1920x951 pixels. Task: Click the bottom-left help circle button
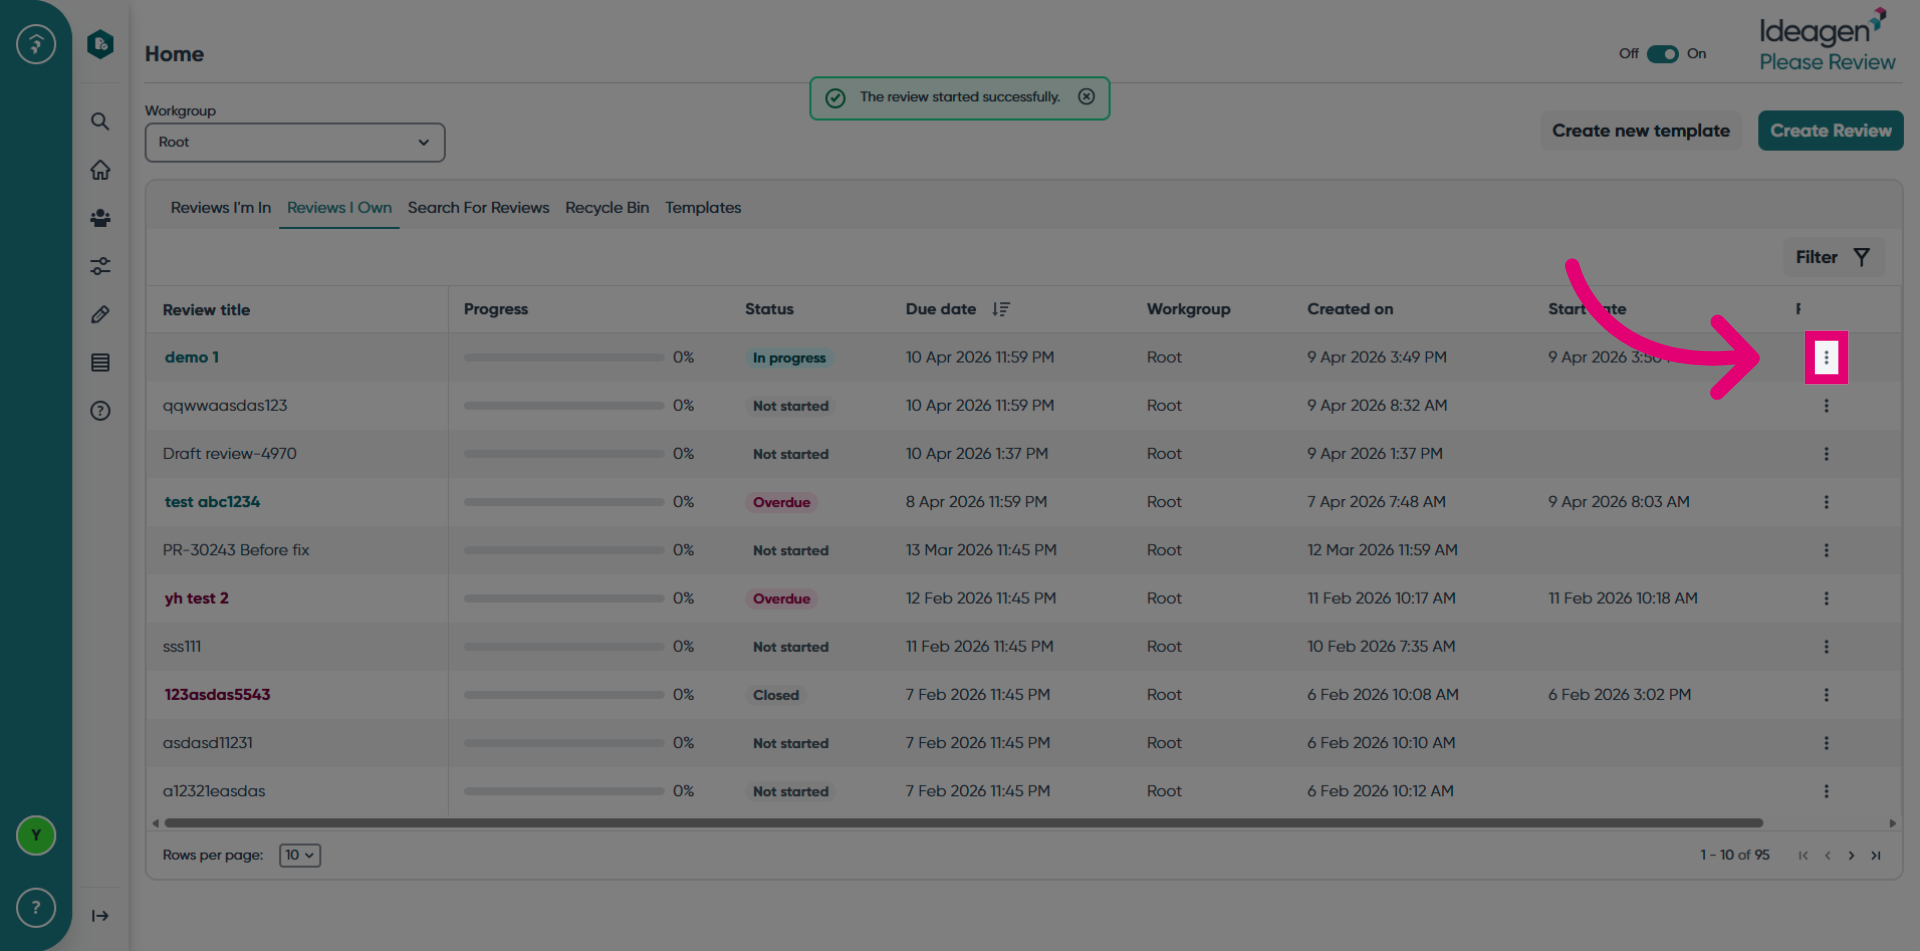coord(36,908)
